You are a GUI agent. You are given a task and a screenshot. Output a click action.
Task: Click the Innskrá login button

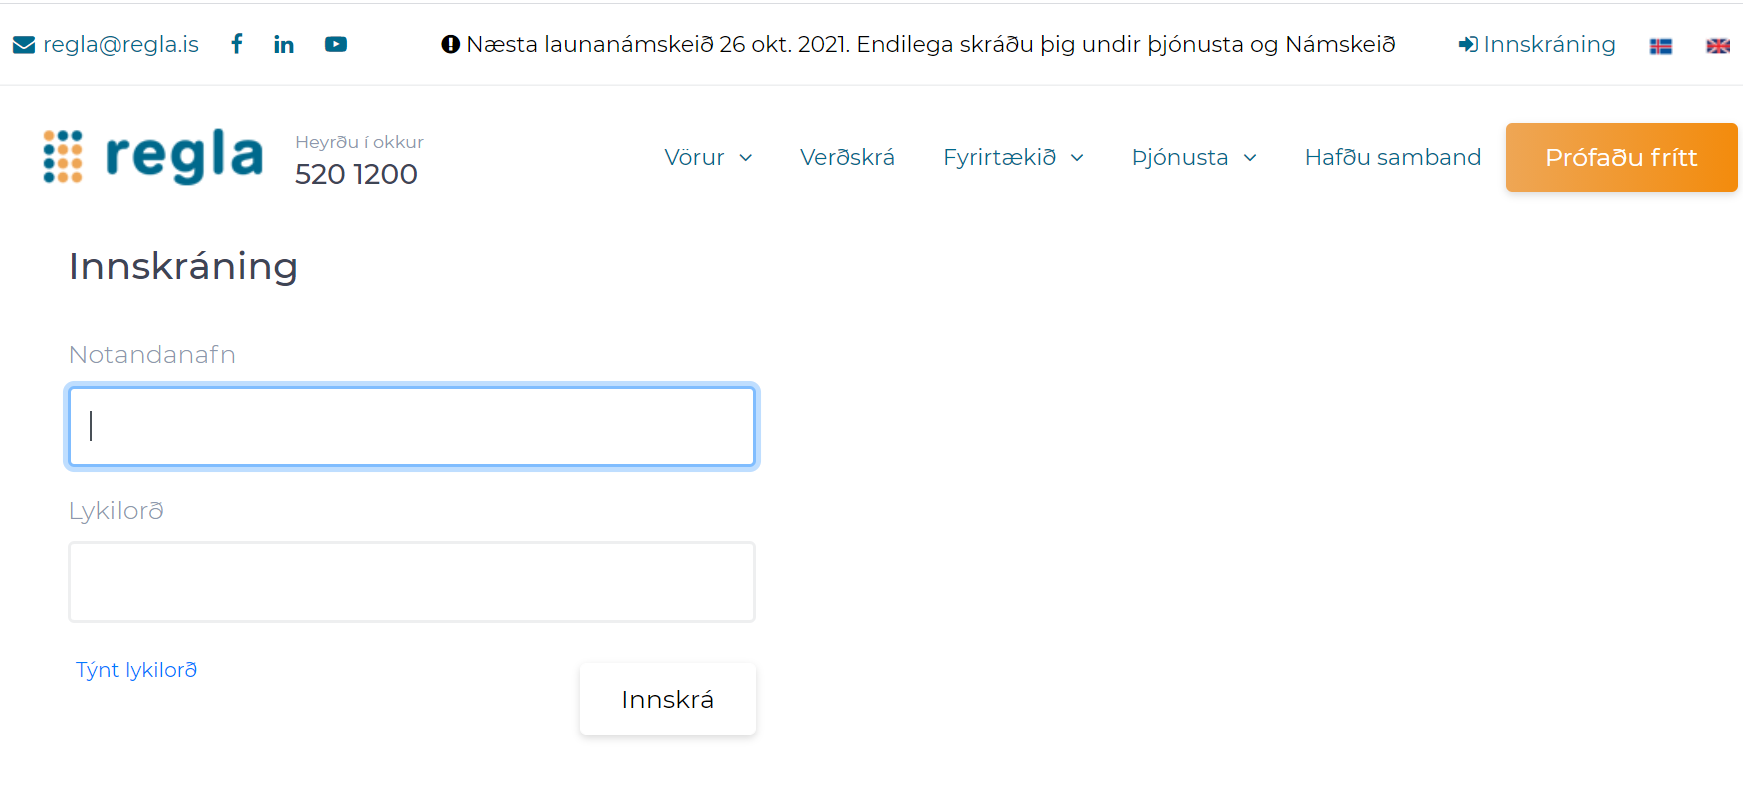[668, 699]
